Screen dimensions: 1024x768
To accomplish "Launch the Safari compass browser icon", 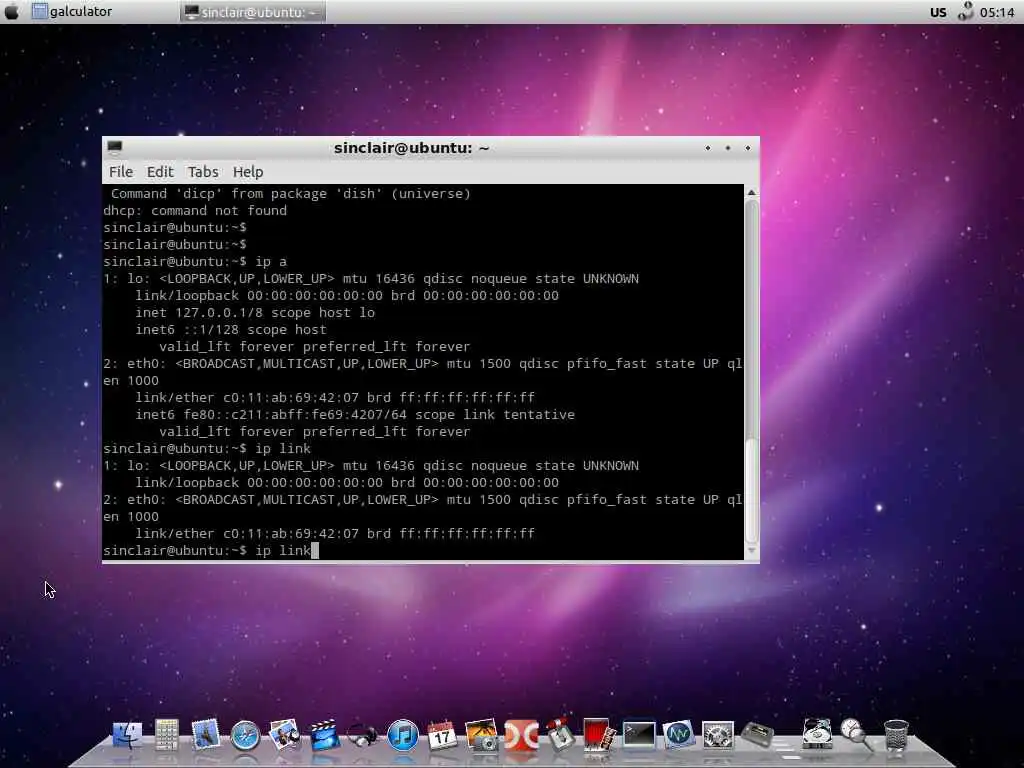I will click(x=246, y=736).
